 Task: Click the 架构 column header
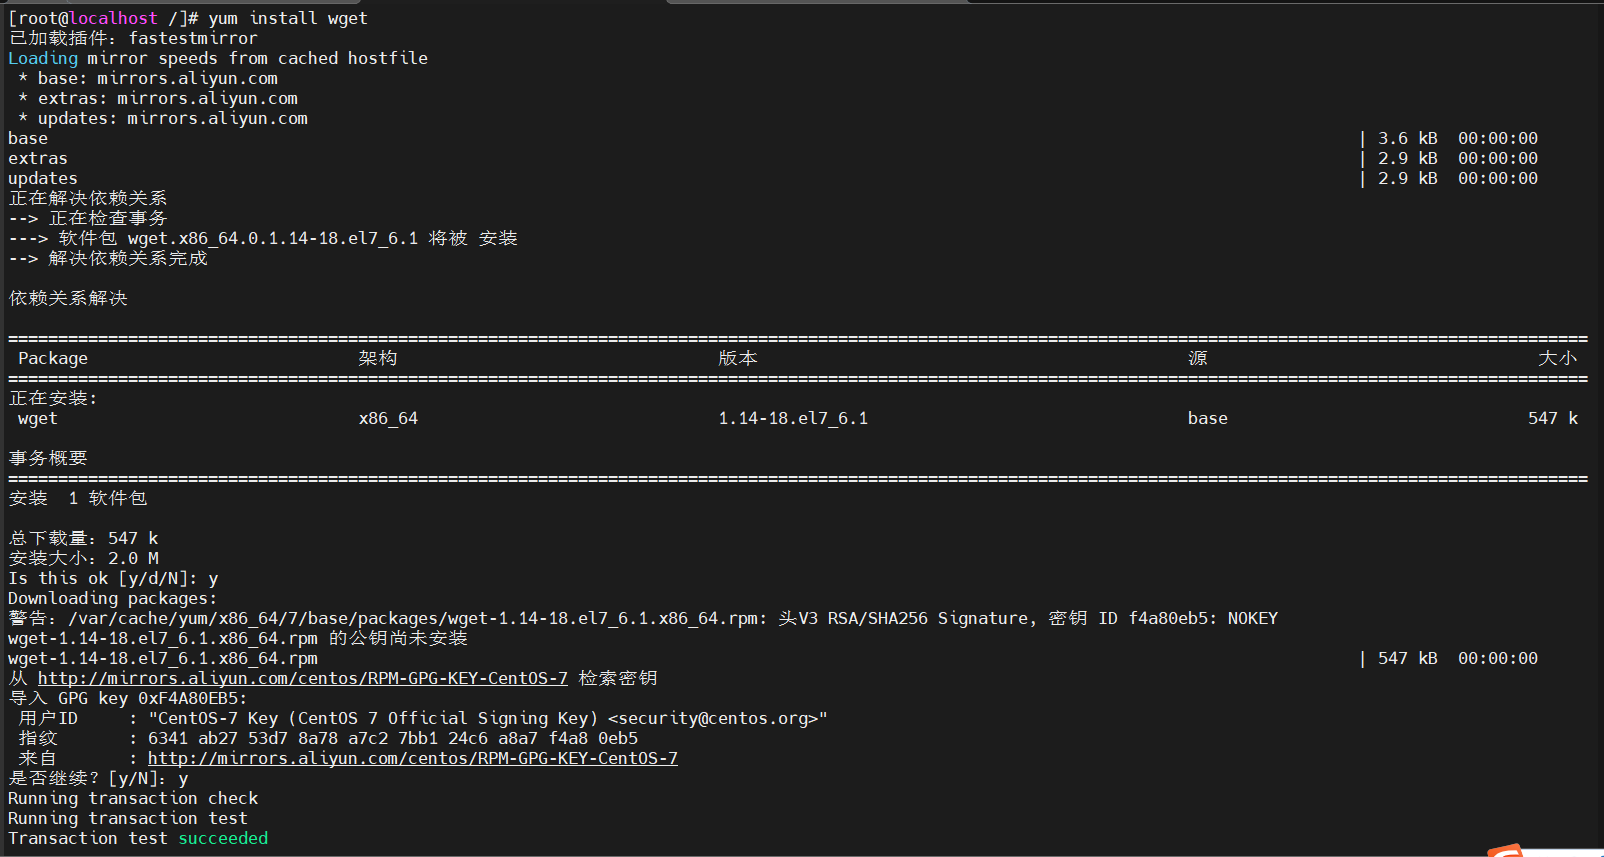point(378,358)
